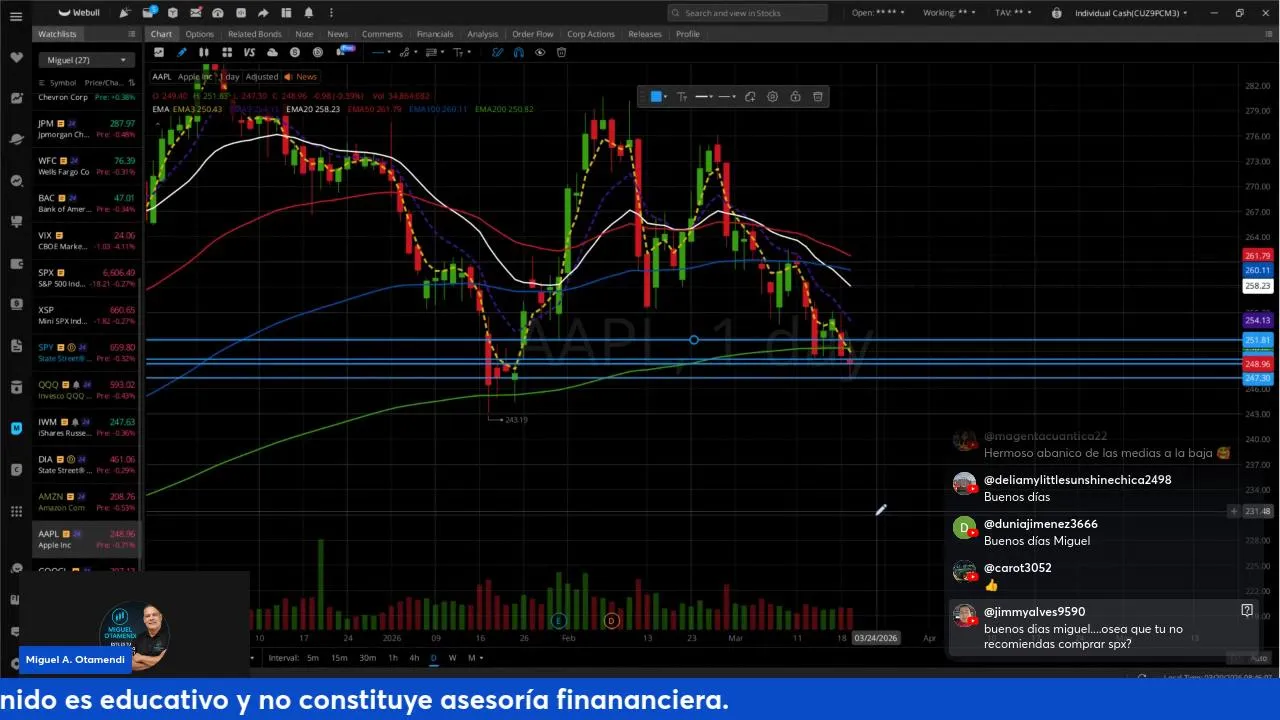This screenshot has height=720, width=1280.
Task: Toggle drawings visibility eye icon
Action: 540,52
